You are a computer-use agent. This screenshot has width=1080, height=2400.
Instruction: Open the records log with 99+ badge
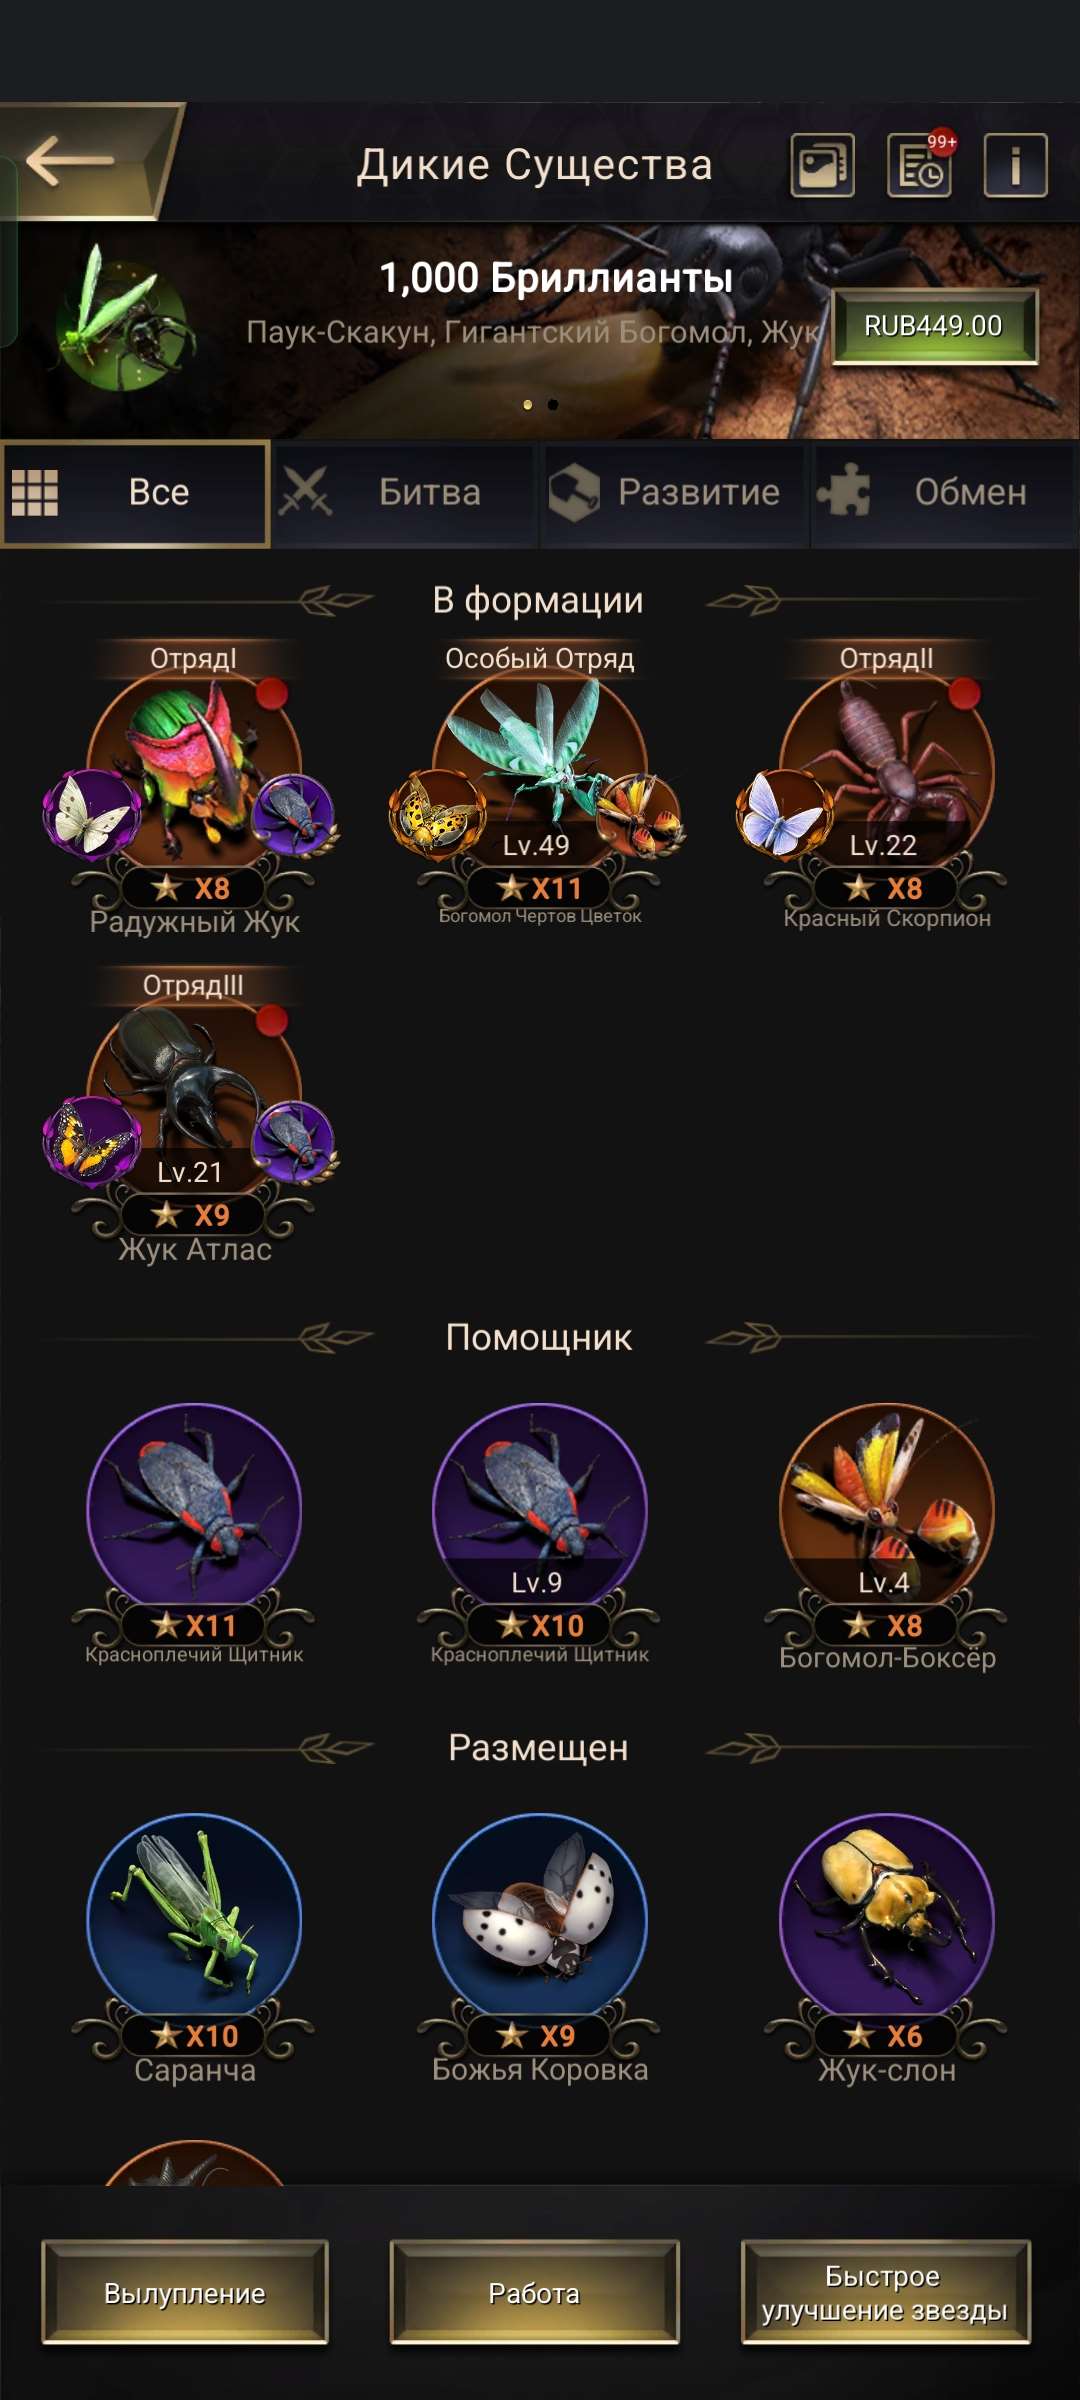(x=919, y=165)
